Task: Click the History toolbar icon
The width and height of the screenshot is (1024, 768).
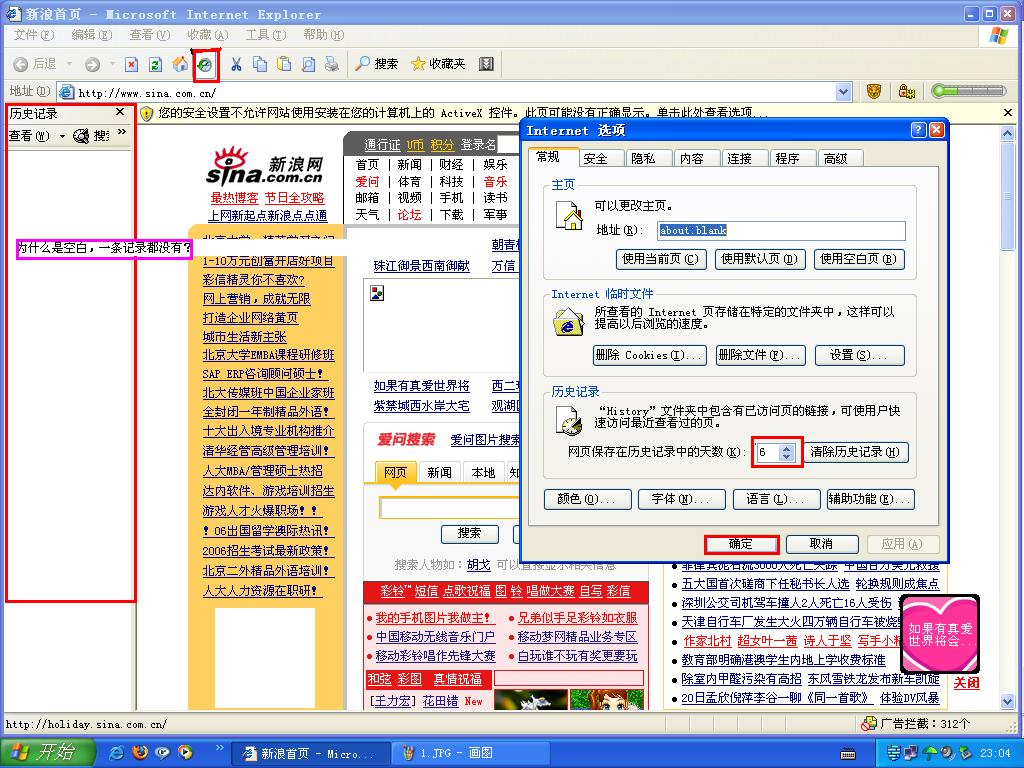Action: (x=206, y=64)
